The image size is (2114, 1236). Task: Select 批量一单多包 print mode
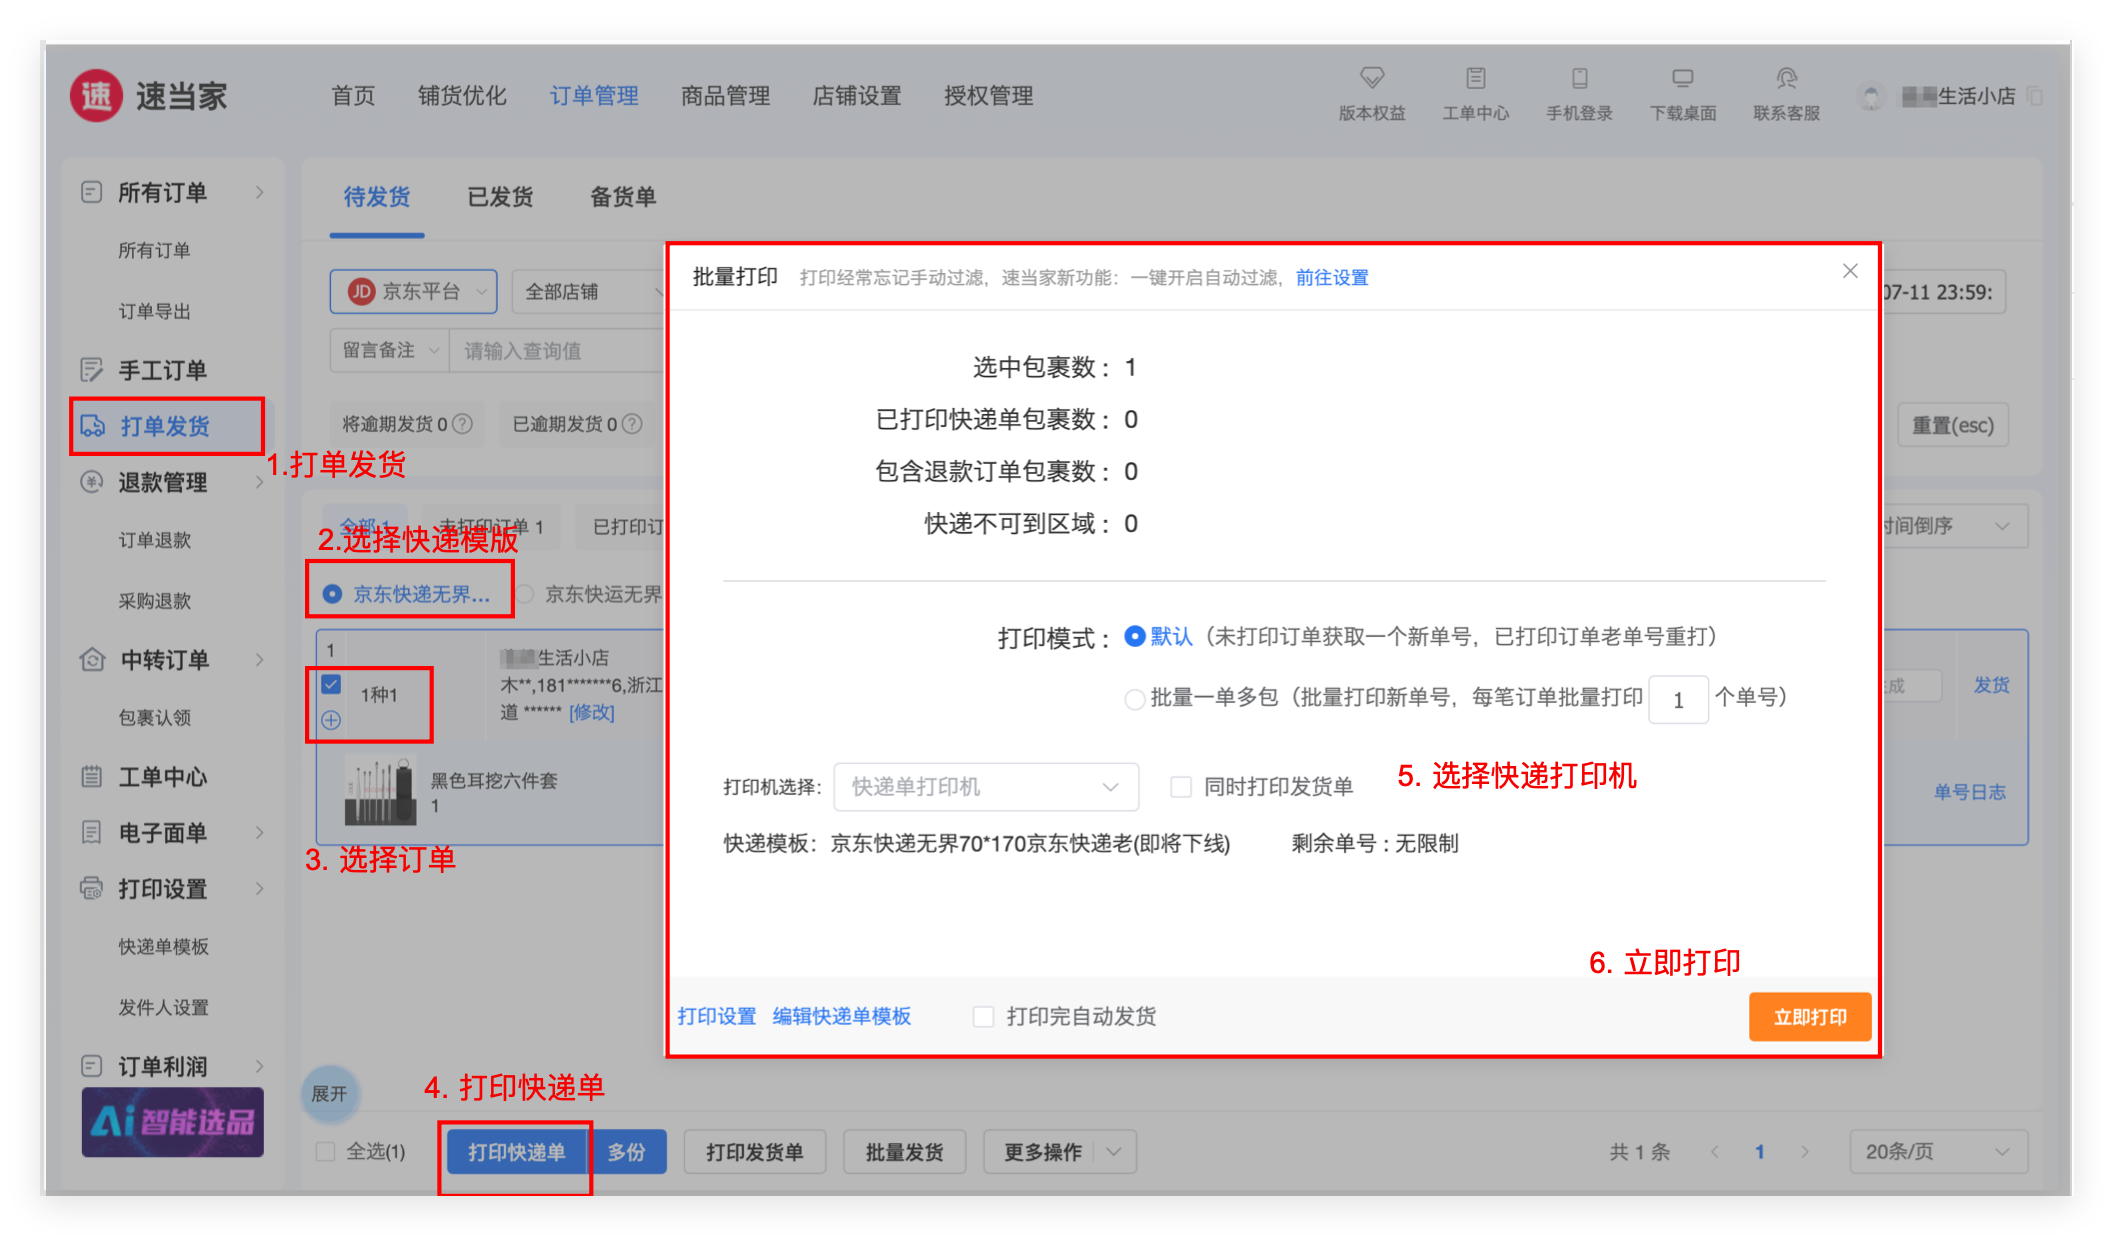(1134, 699)
